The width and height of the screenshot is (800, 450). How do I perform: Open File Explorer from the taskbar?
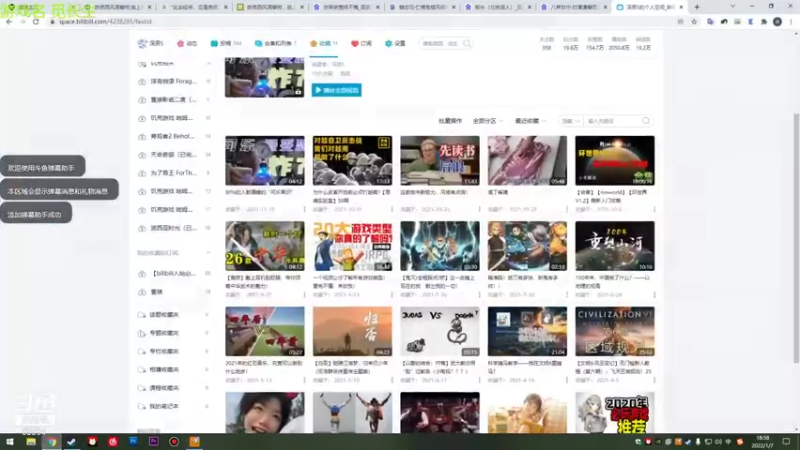click(x=31, y=442)
